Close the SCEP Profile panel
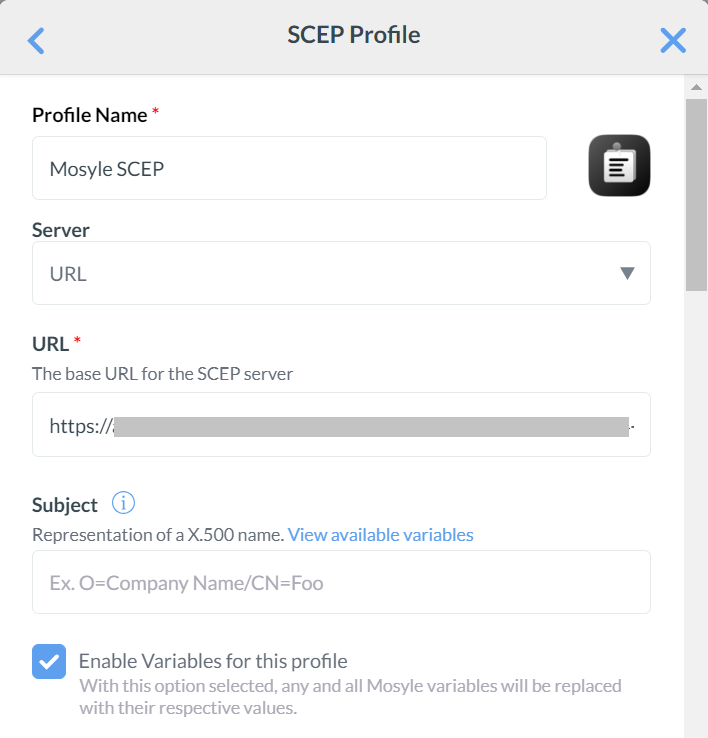 (x=673, y=40)
